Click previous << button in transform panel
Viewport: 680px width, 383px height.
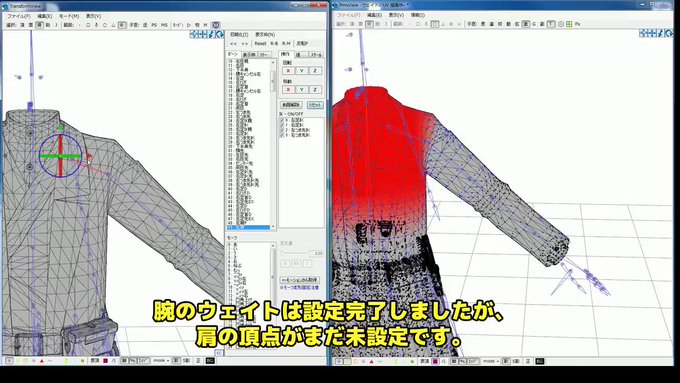pyautogui.click(x=233, y=43)
